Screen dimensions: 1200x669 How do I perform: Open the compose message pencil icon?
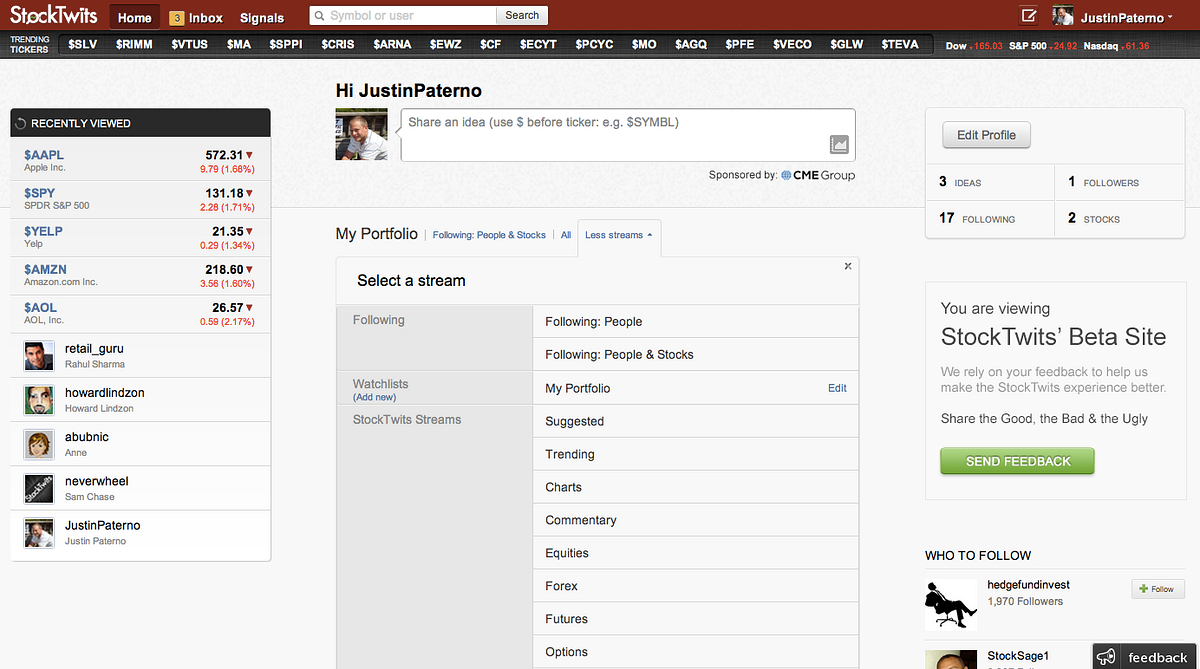pyautogui.click(x=1028, y=16)
